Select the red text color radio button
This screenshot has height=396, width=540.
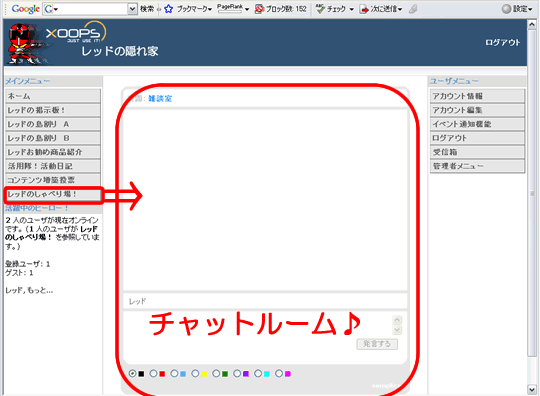154,374
